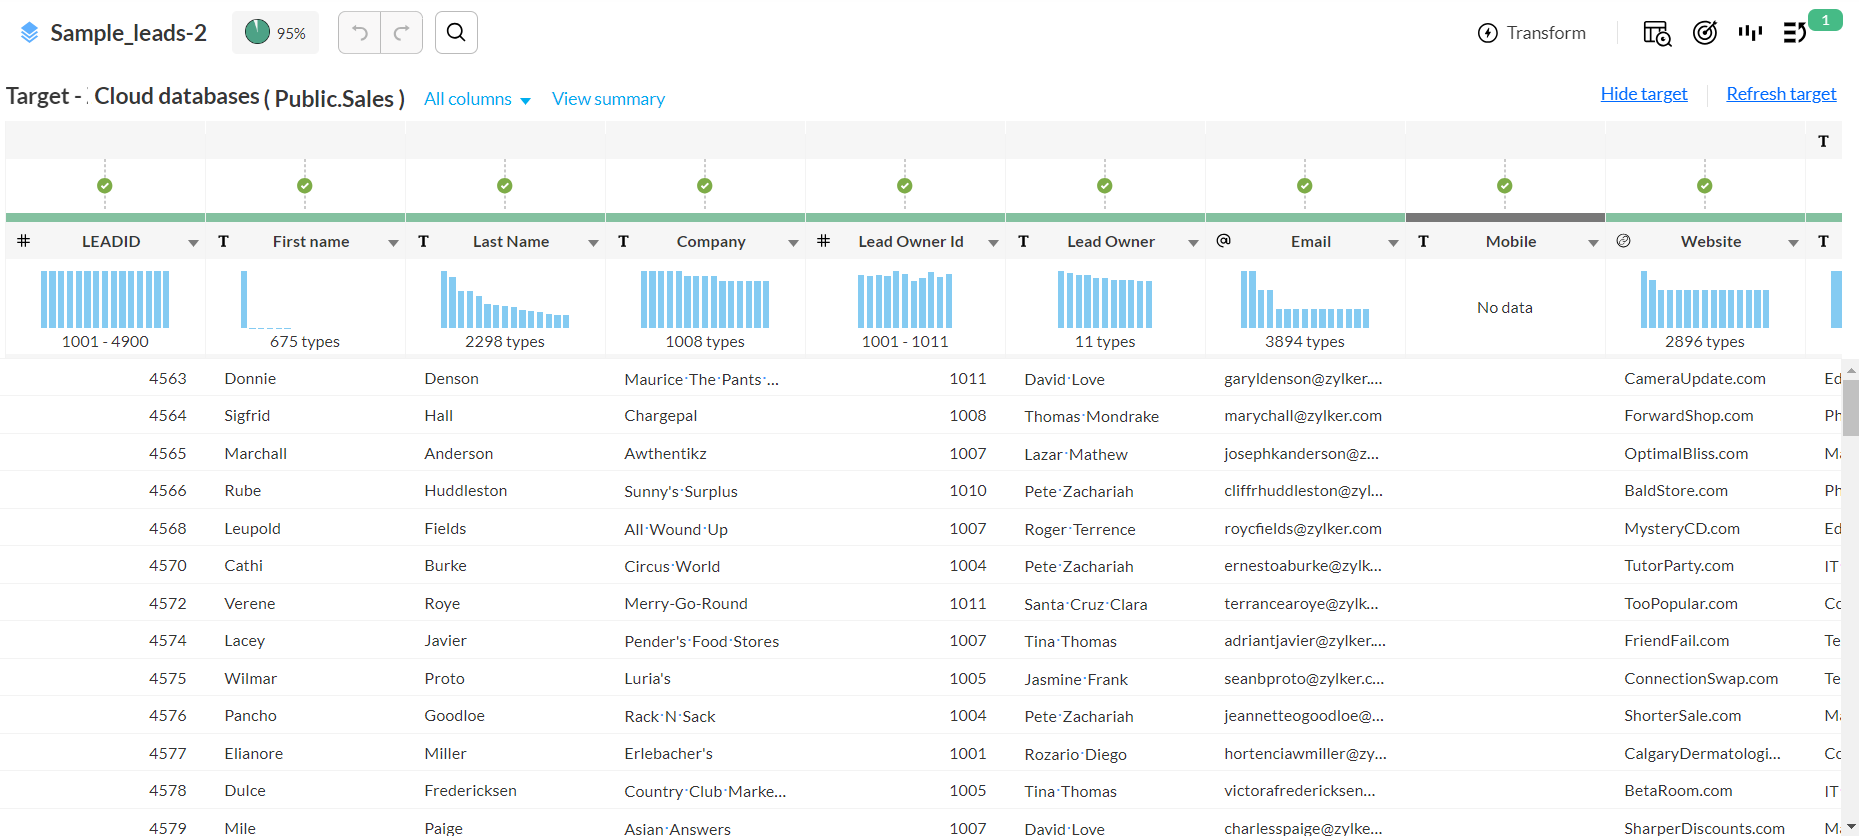Image resolution: width=1859 pixels, height=836 pixels.
Task: Open the bar chart visualization icon
Action: pyautogui.click(x=1750, y=33)
